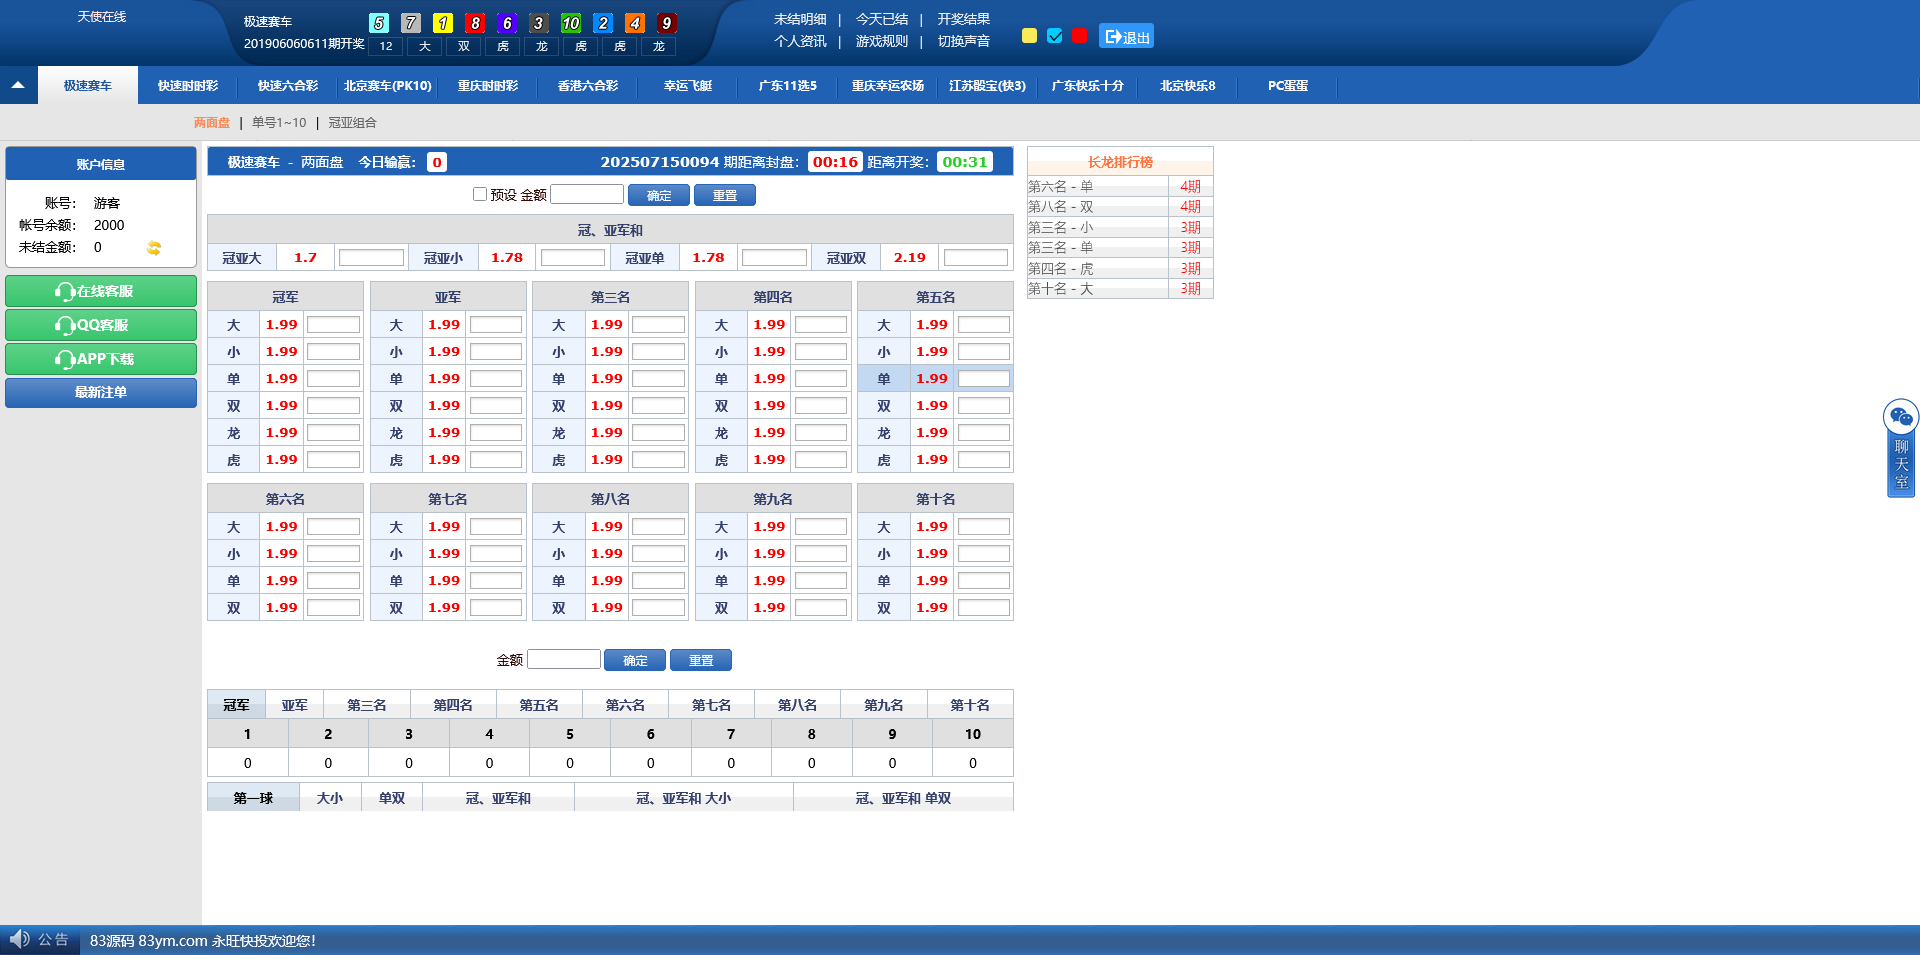The height and width of the screenshot is (955, 1920).
Task: Open 未结明细 unsettled details link
Action: point(800,19)
